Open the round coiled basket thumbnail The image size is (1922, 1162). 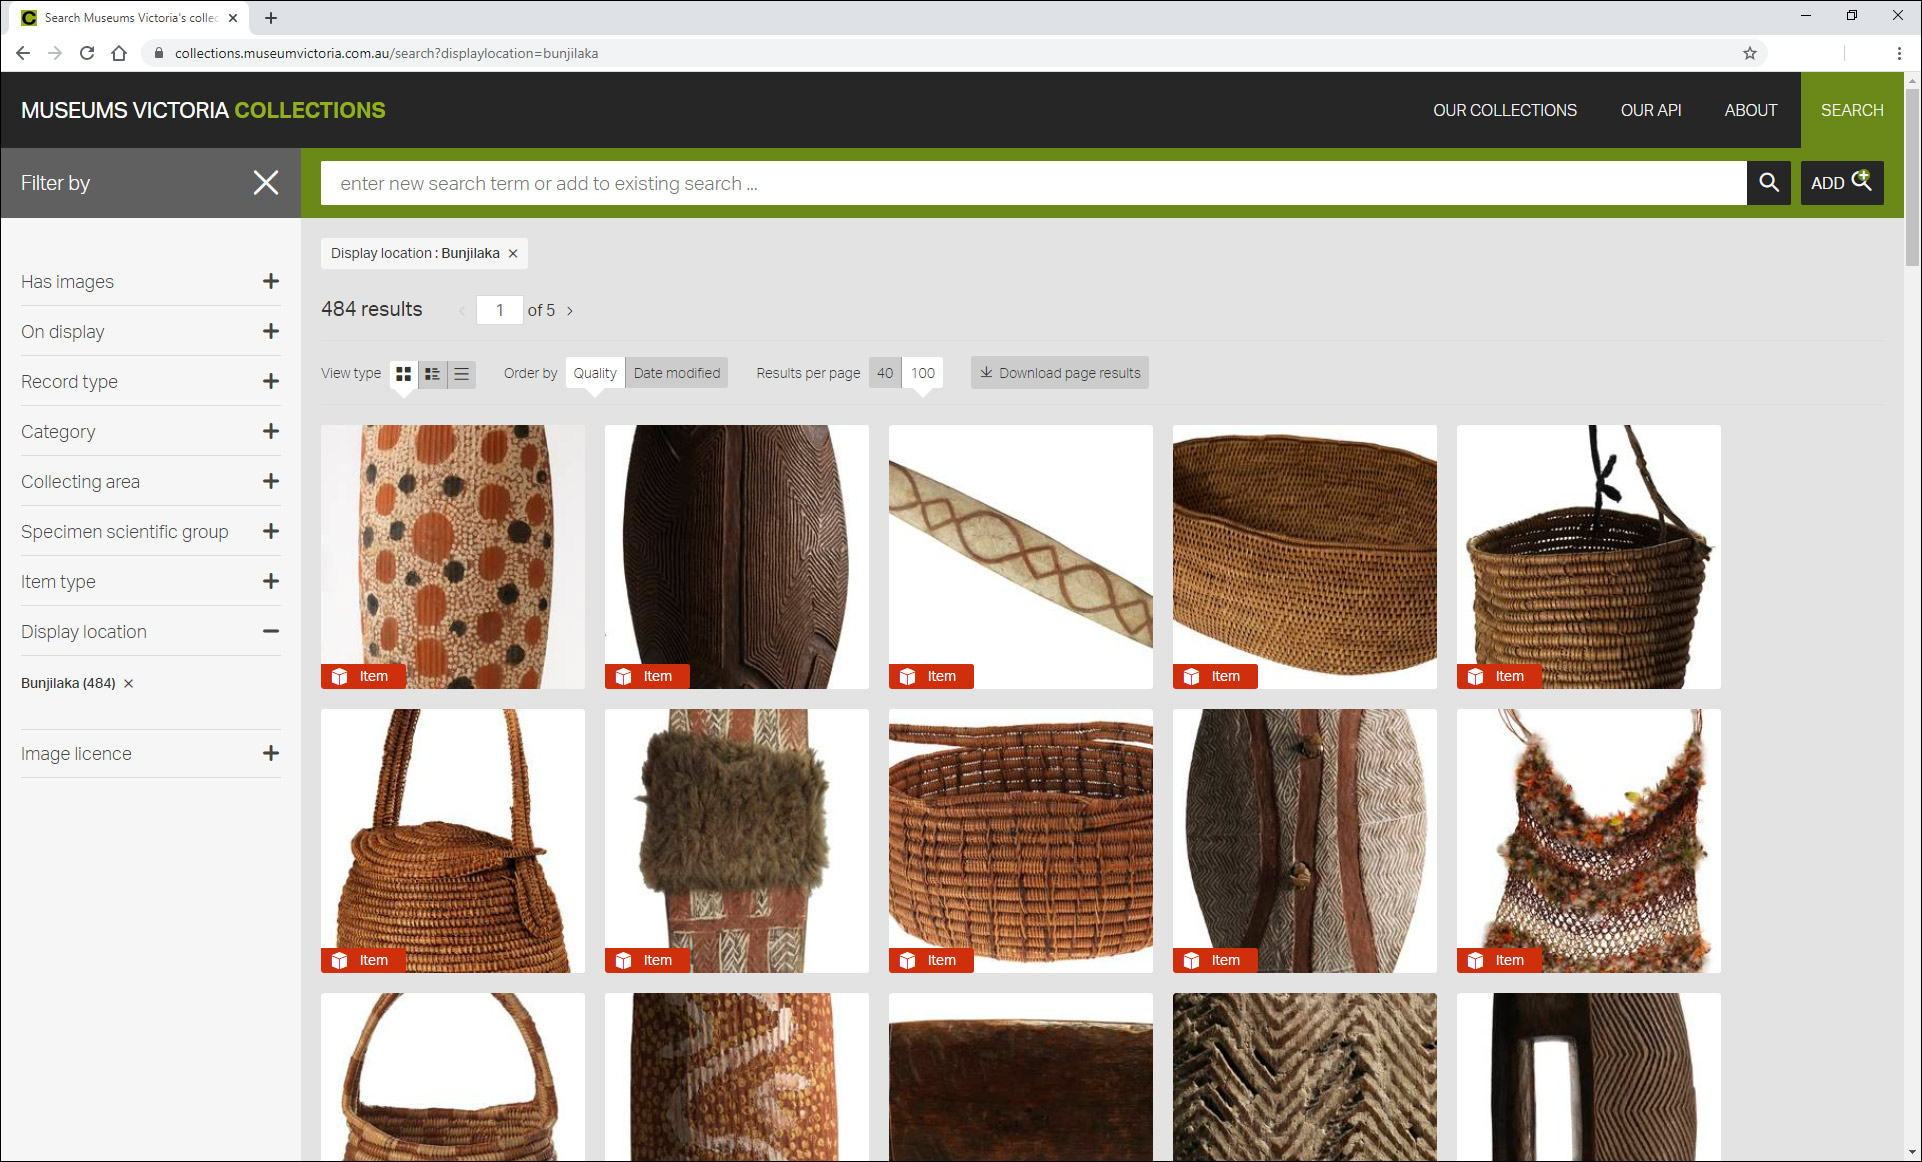coord(1021,840)
